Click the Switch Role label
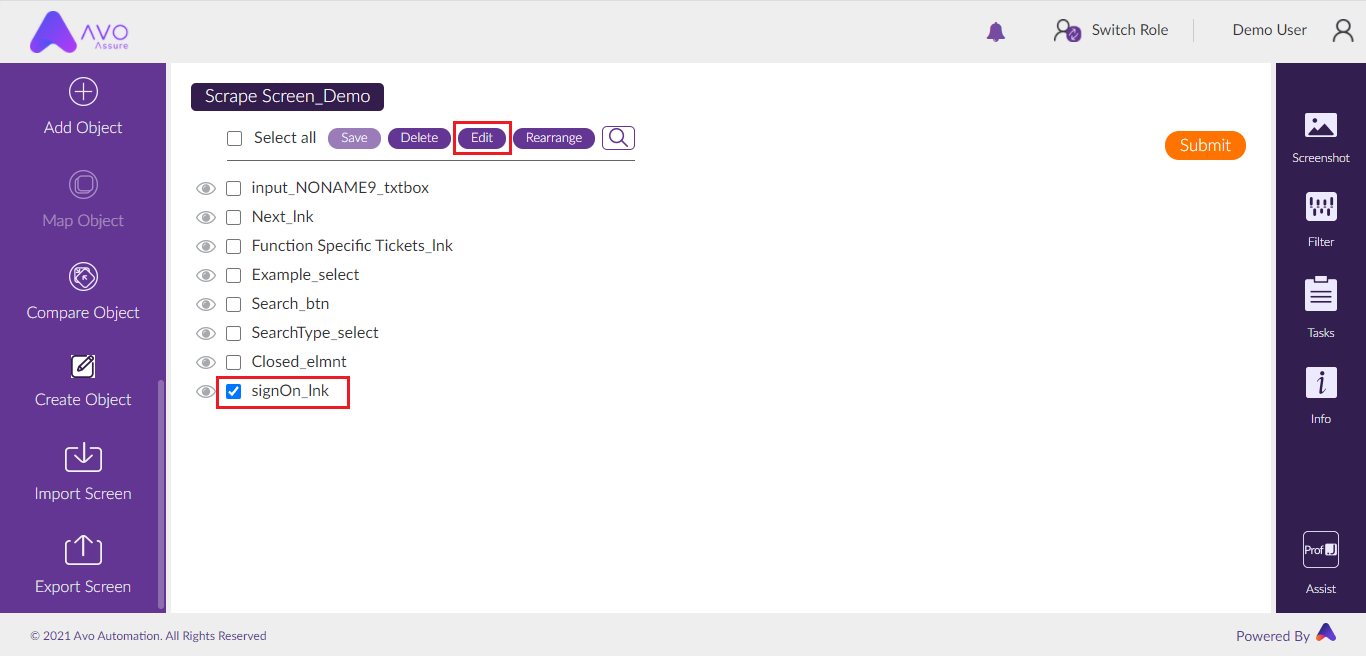Screen dimensions: 1366x656 (1130, 30)
